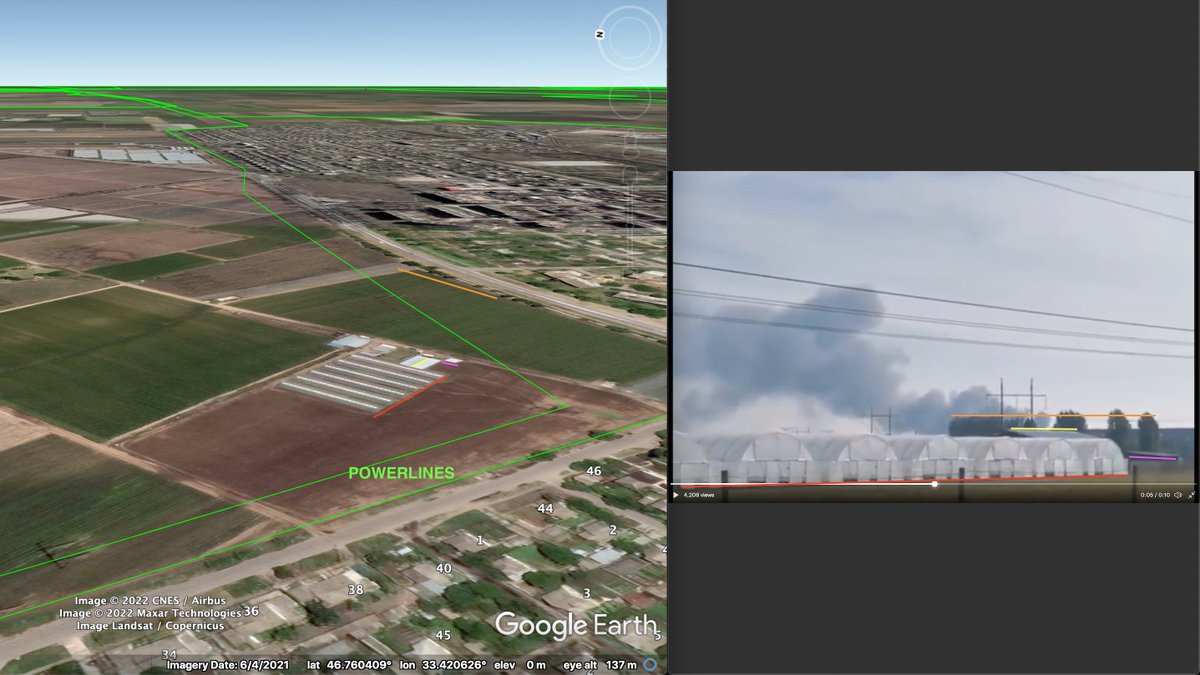This screenshot has height=675, width=1200.
Task: Click the video frame showing smoke over greenhouses
Action: pos(934,337)
